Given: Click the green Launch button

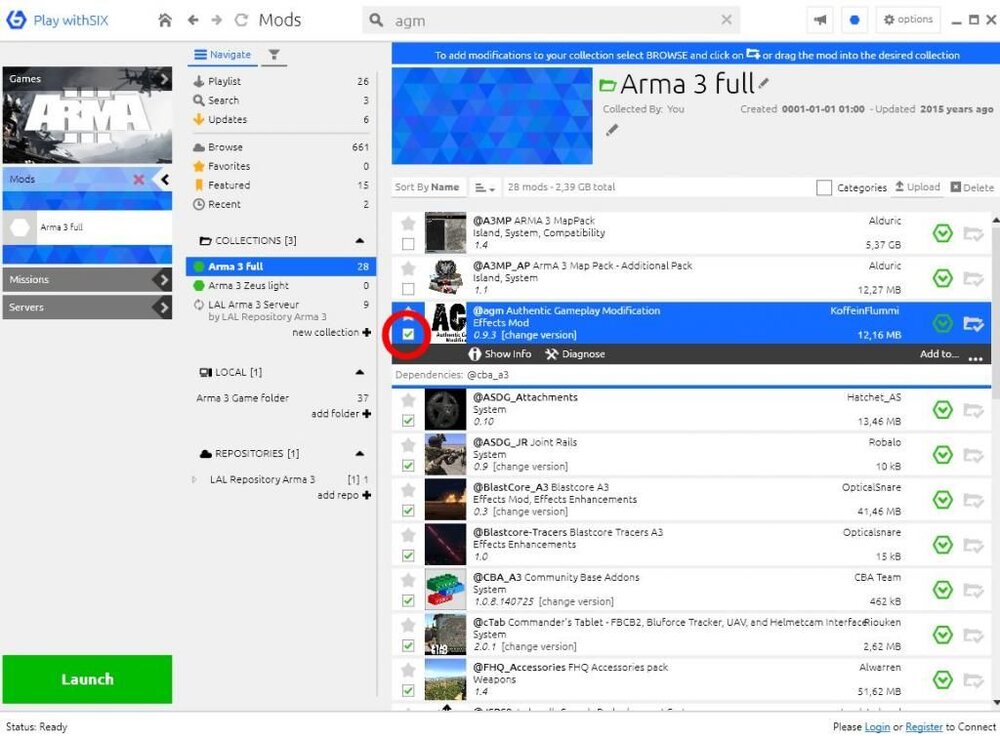Looking at the screenshot, I should coord(87,679).
